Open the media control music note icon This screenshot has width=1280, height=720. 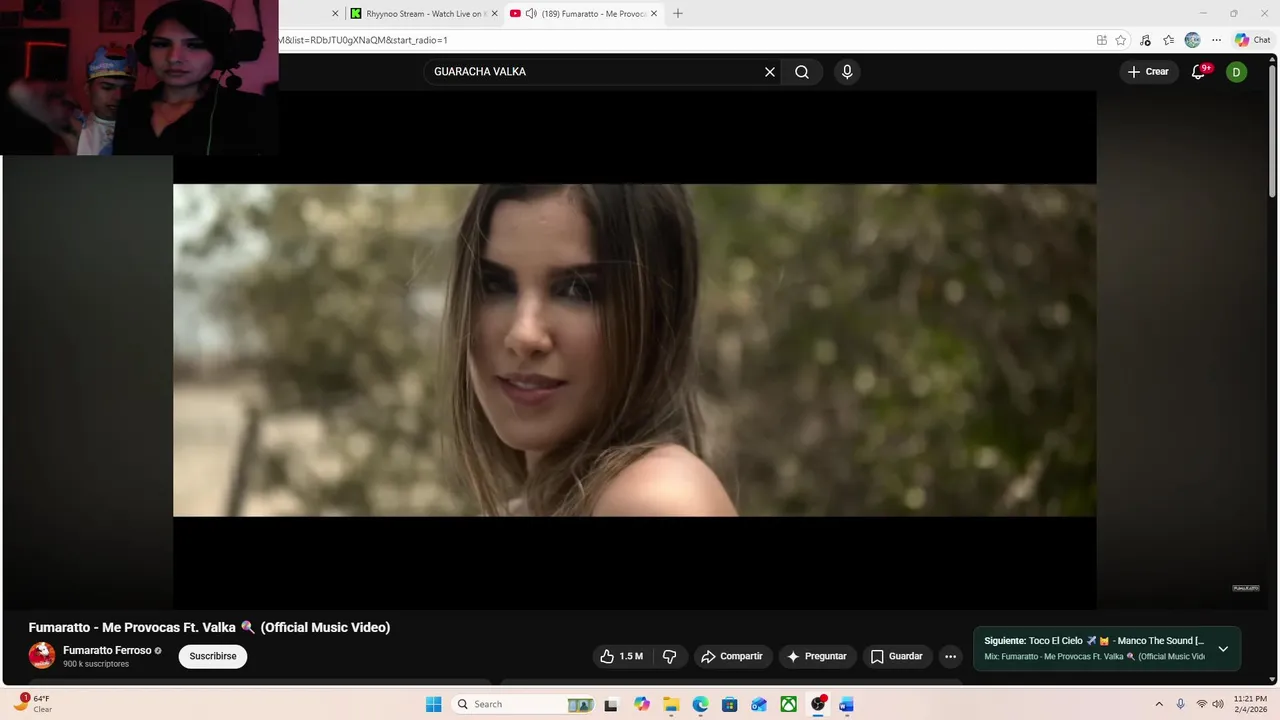1146,40
